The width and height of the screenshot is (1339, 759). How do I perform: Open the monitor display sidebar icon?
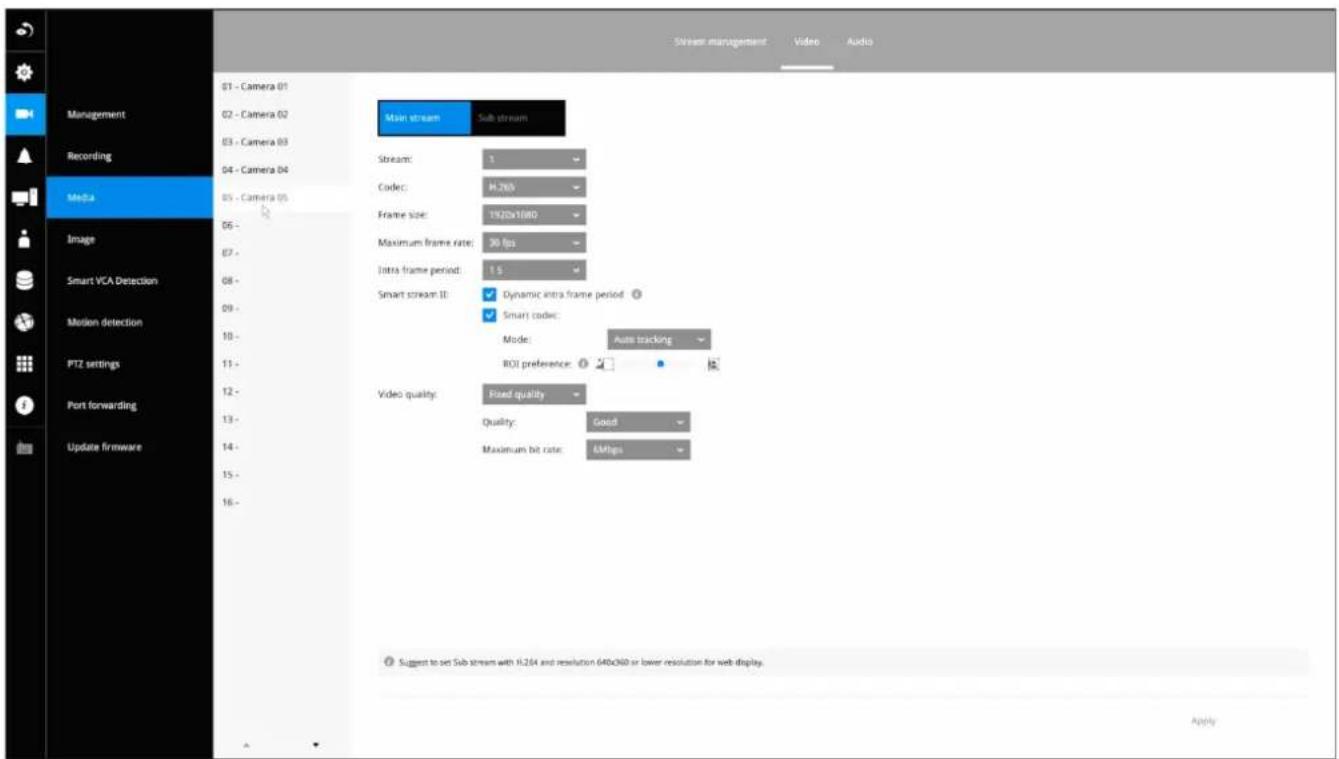pyautogui.click(x=24, y=198)
